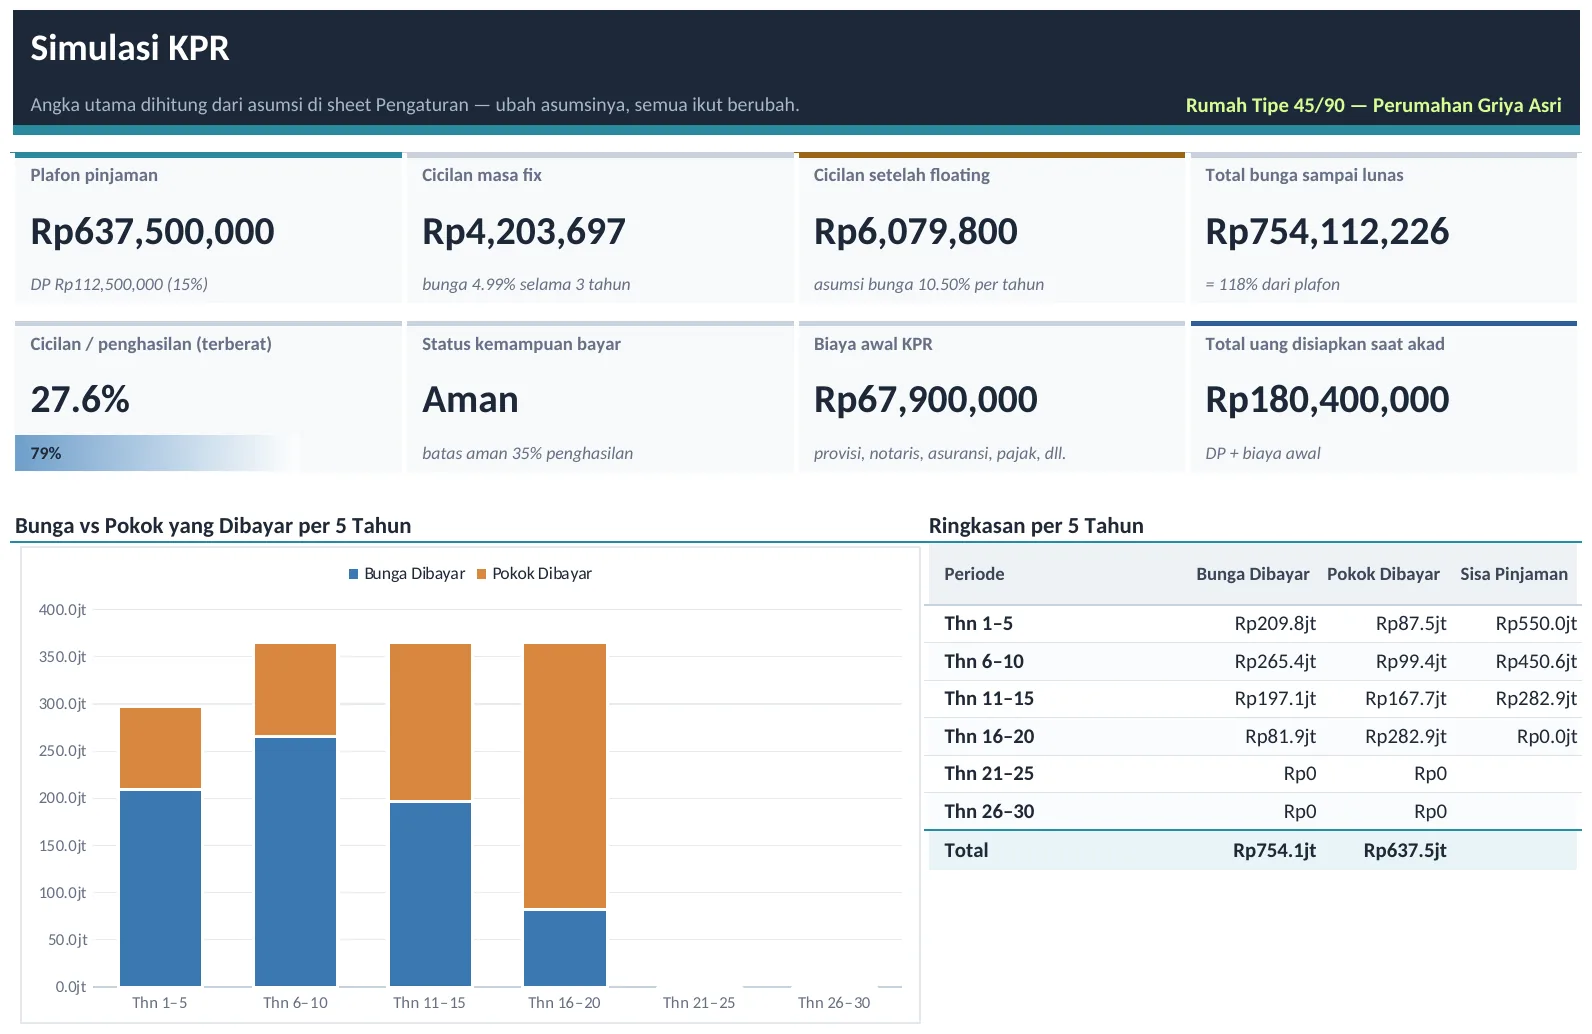The height and width of the screenshot is (1034, 1592).
Task: Click the "Bunga vs Pokok yang Dibayar per 5 Tahun" heading
Action: (x=213, y=526)
